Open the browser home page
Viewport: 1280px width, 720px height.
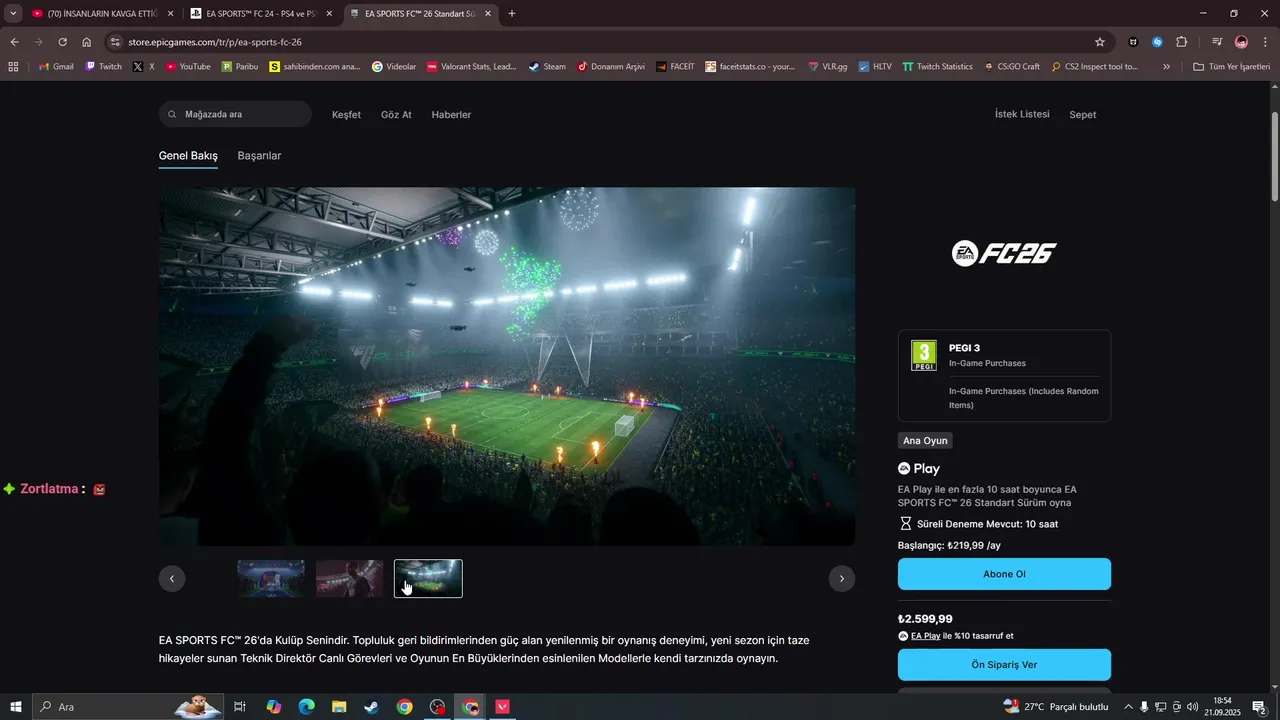coord(87,42)
